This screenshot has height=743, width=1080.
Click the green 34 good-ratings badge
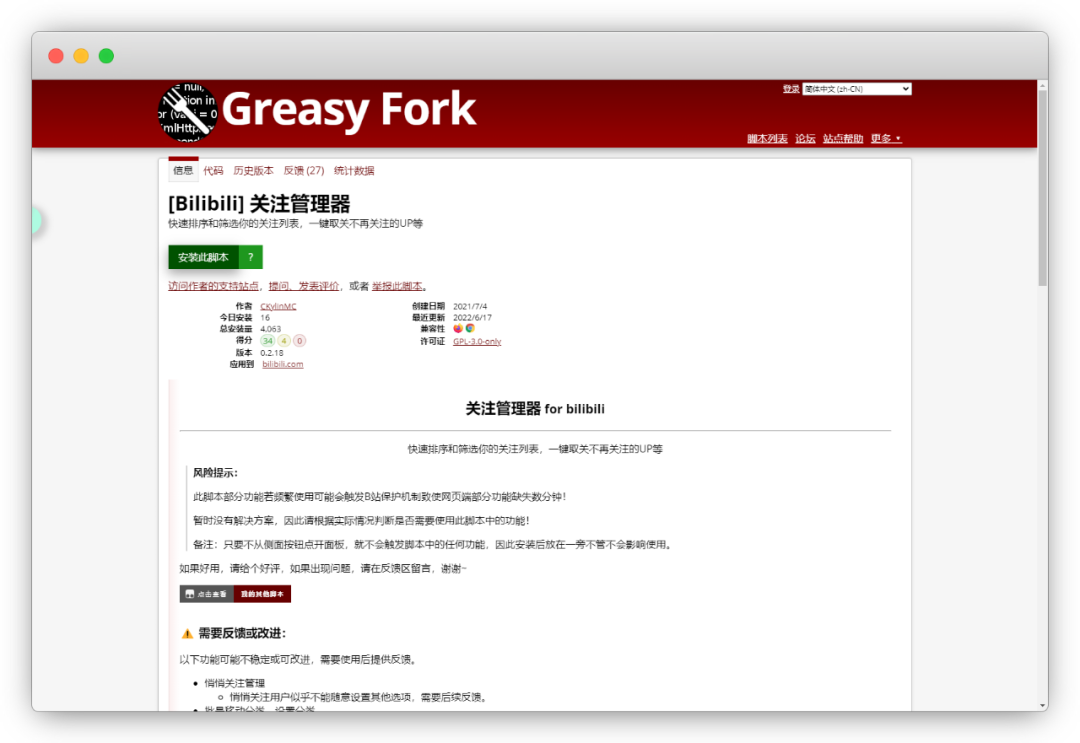point(267,341)
